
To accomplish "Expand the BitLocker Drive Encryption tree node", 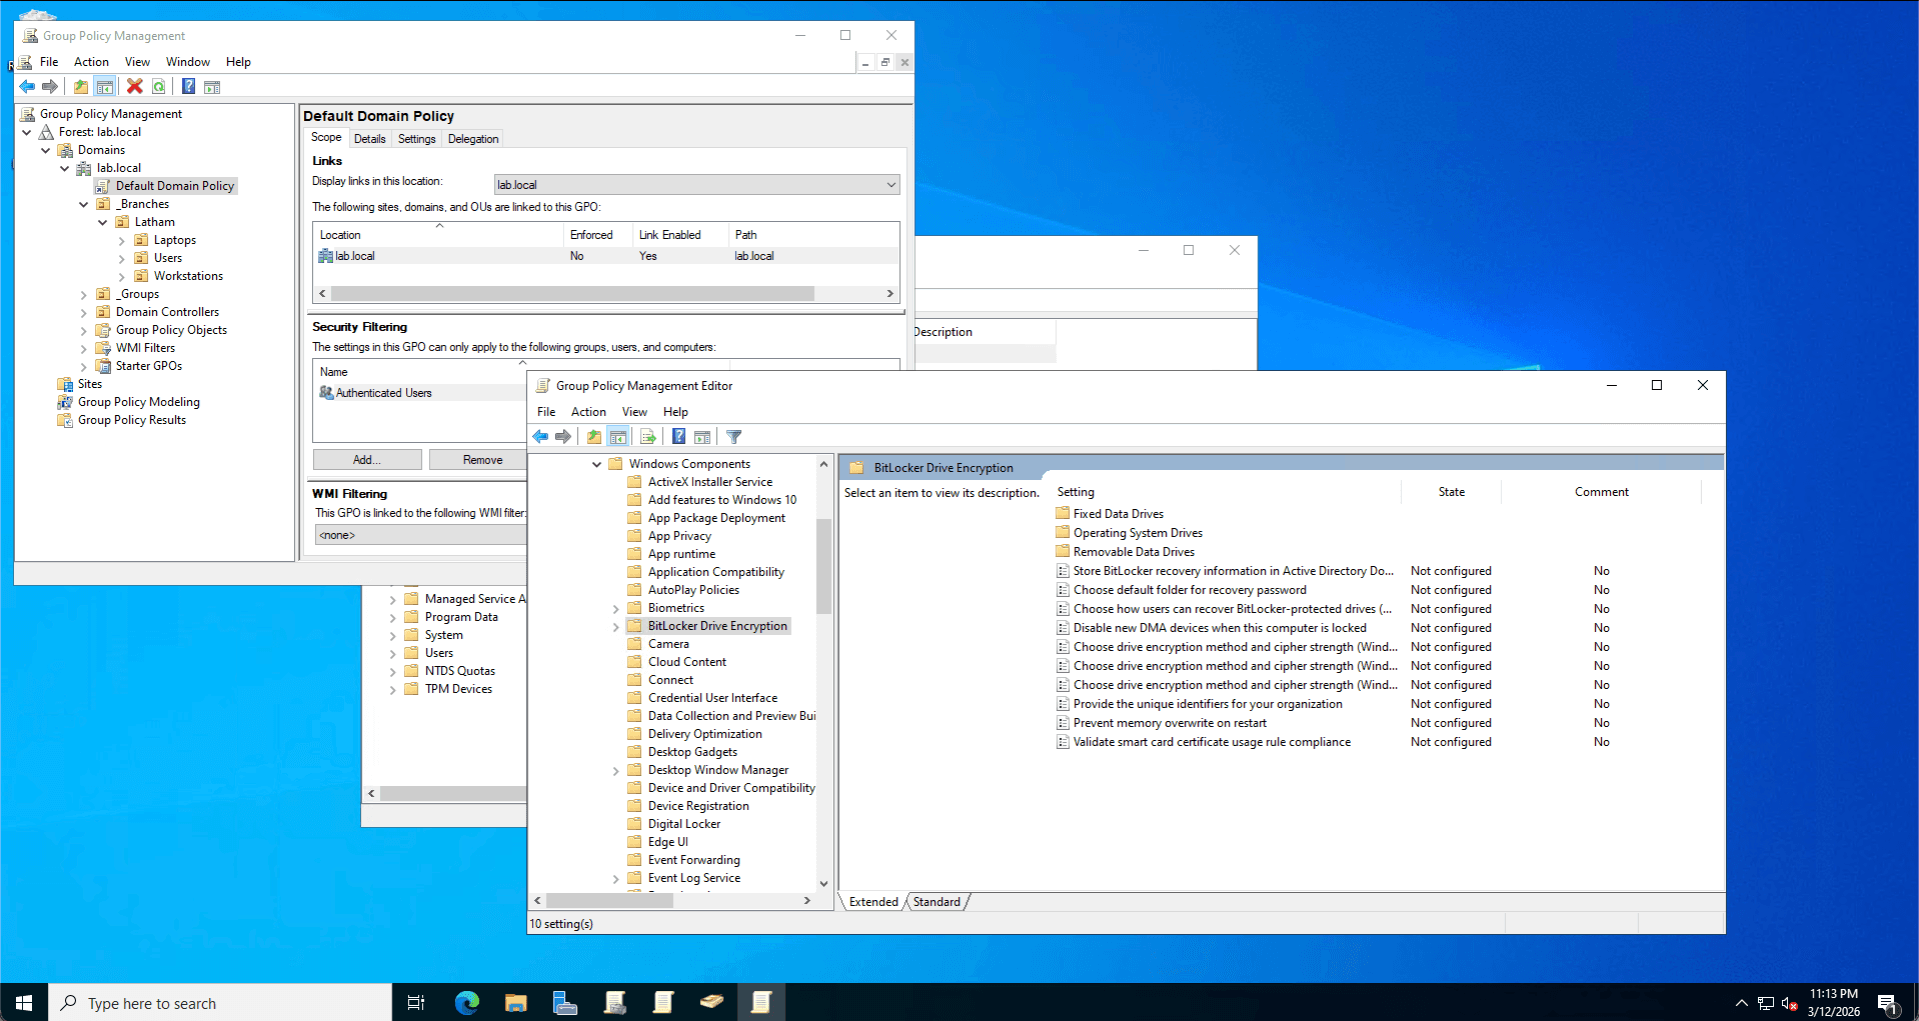I will tap(616, 626).
